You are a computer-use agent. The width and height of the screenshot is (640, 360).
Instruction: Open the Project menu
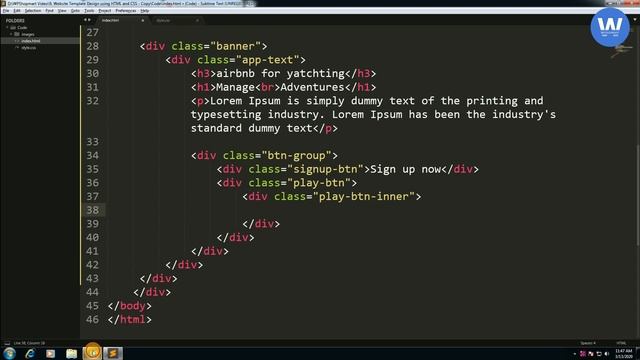coord(104,11)
